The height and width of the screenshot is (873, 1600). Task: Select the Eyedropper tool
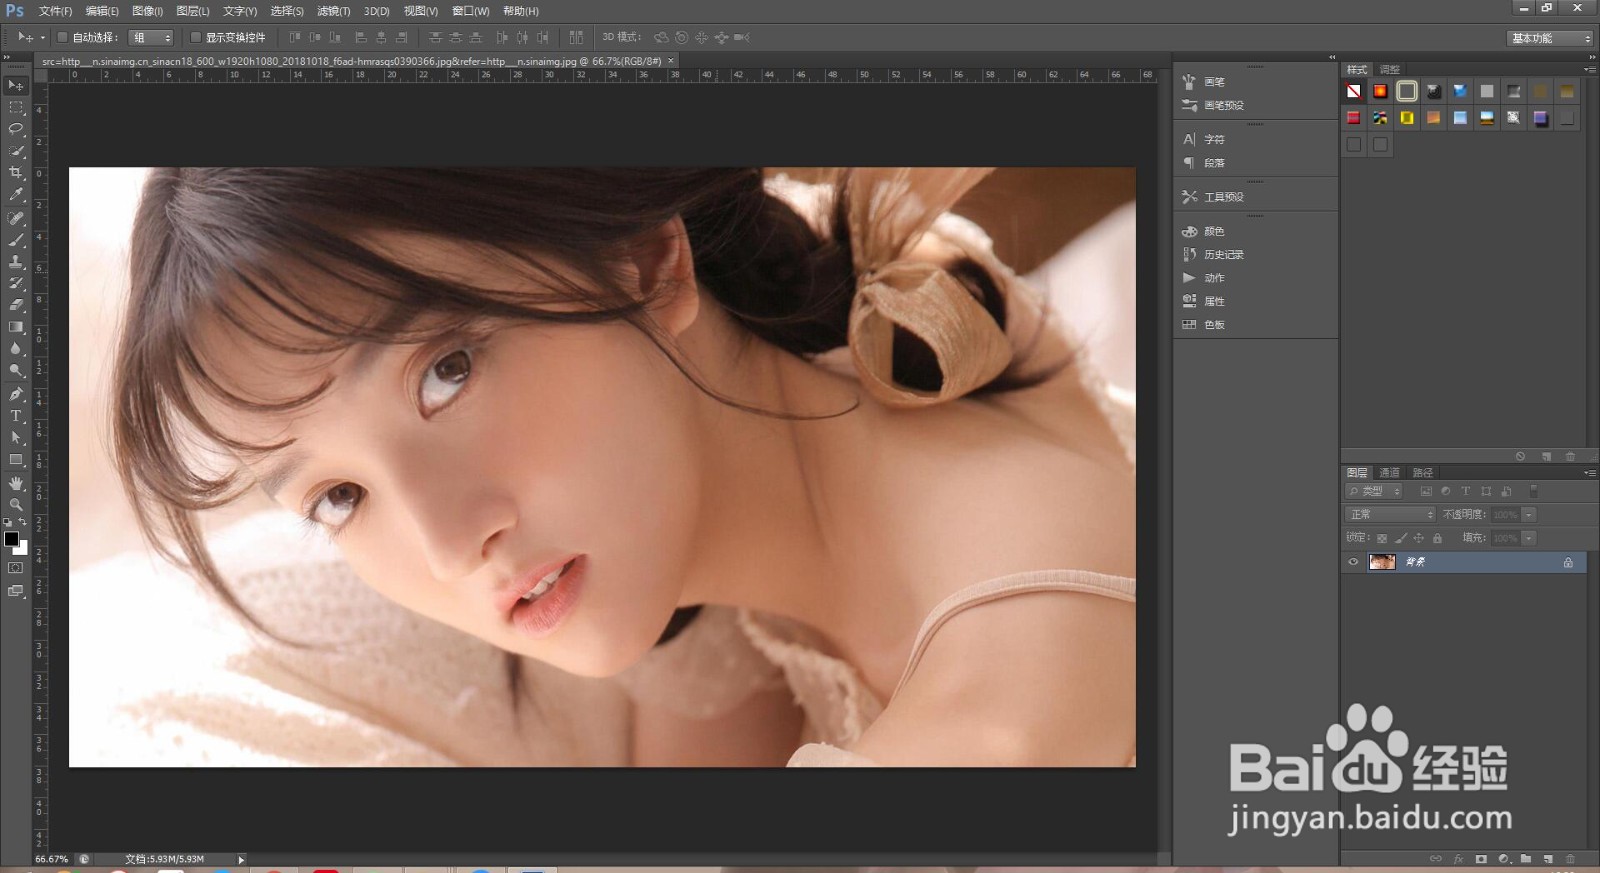coord(16,195)
